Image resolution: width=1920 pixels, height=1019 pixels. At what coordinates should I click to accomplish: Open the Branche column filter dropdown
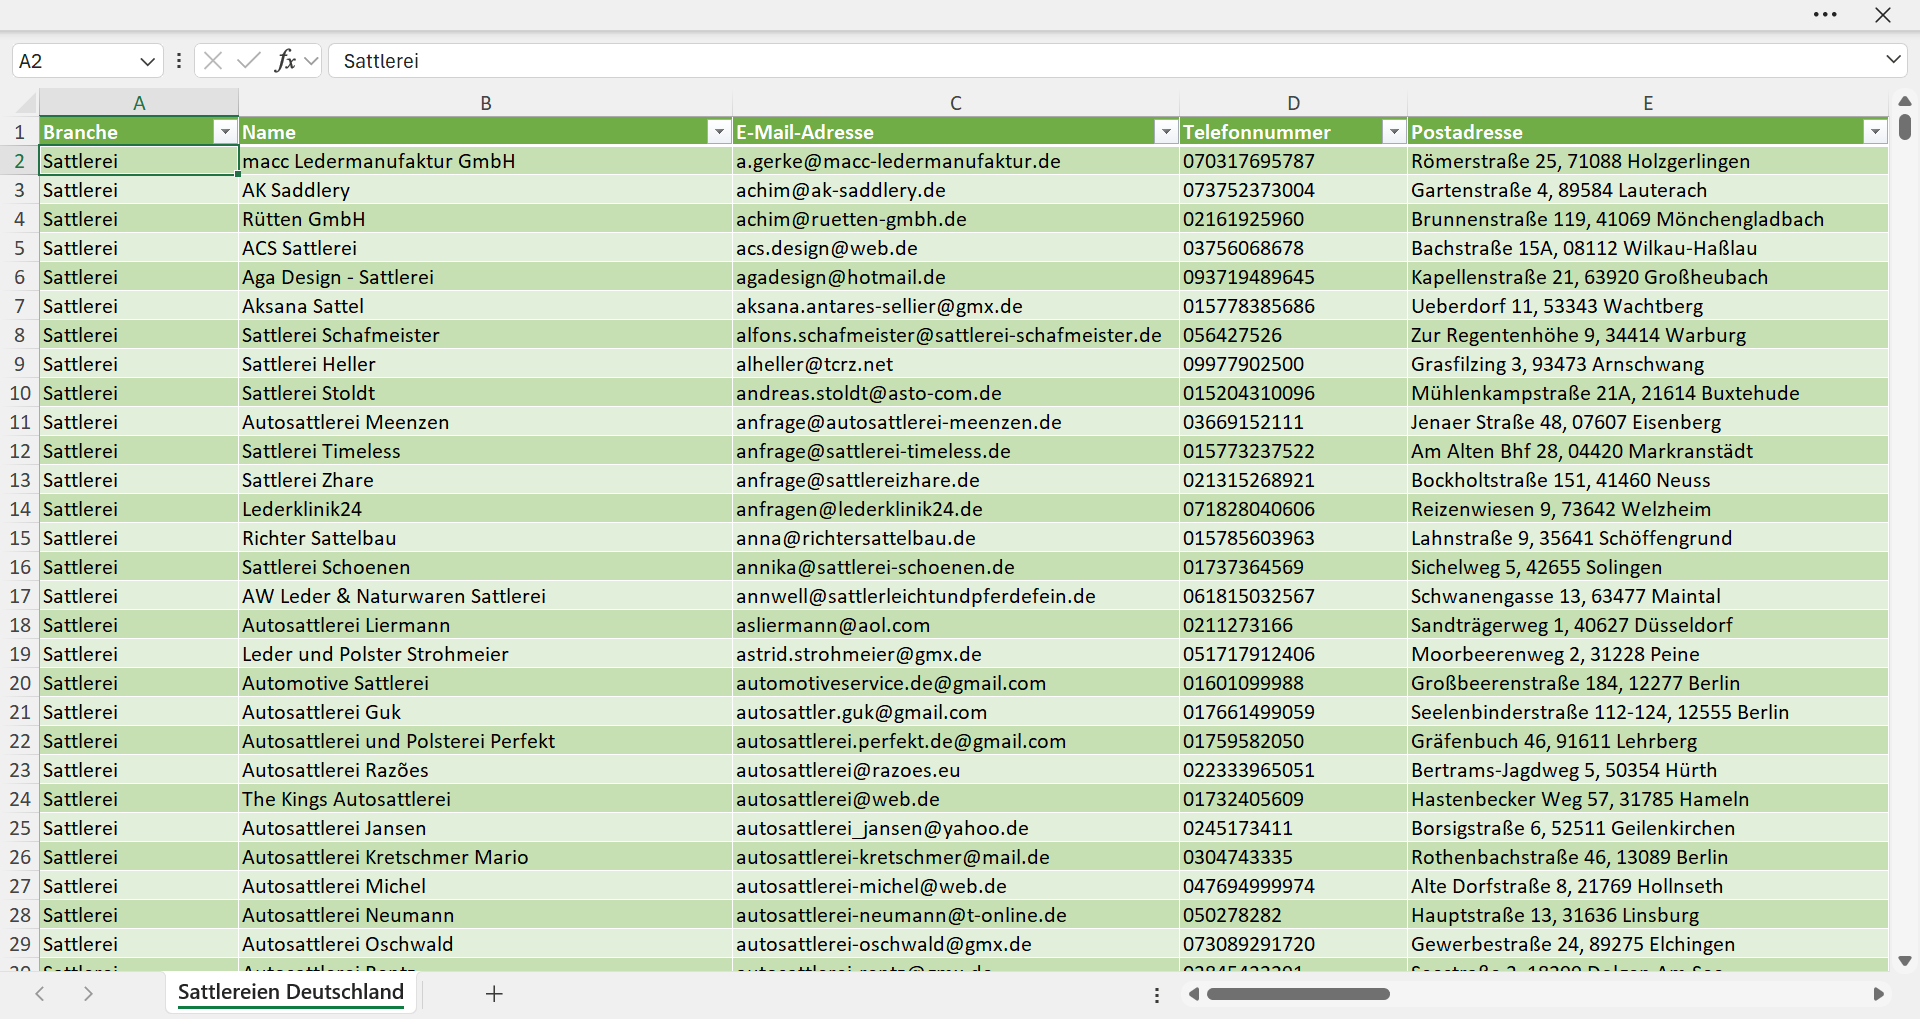coord(225,132)
